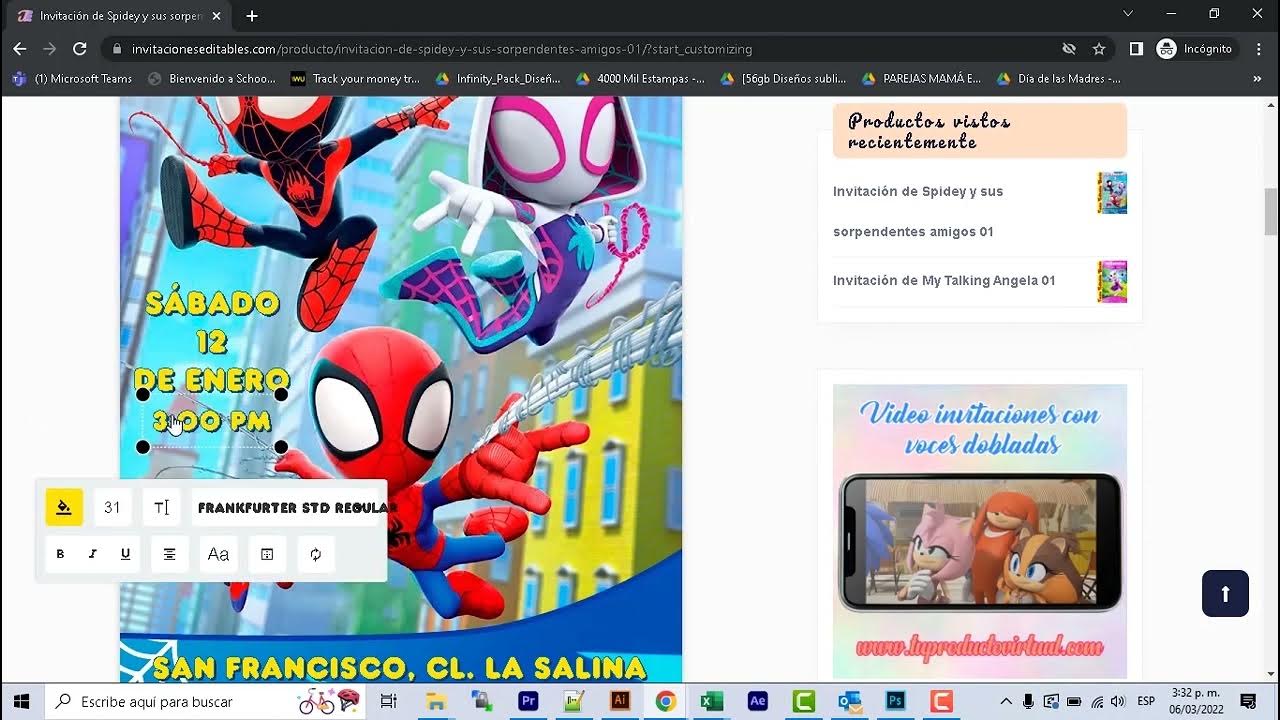Open a new browser tab

(x=252, y=16)
